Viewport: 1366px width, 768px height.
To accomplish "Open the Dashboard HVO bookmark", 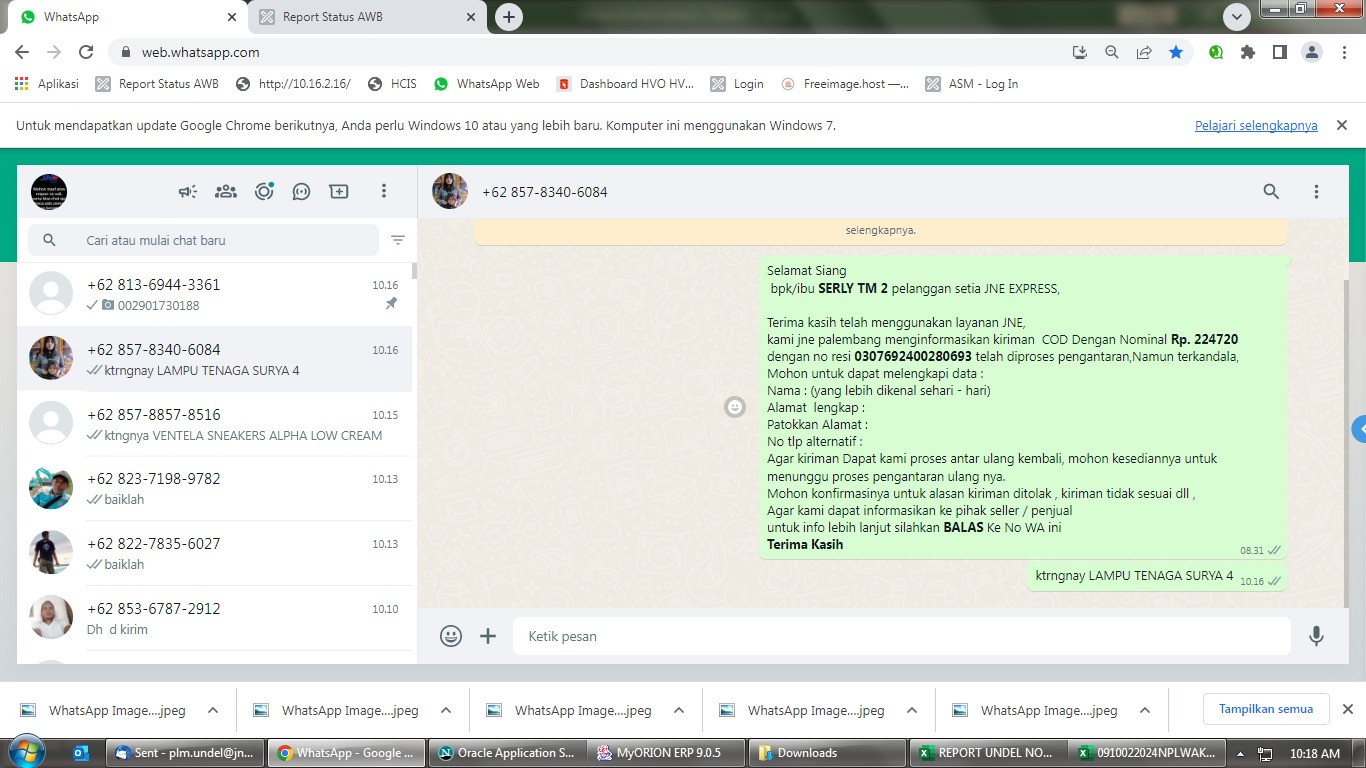I will [625, 84].
